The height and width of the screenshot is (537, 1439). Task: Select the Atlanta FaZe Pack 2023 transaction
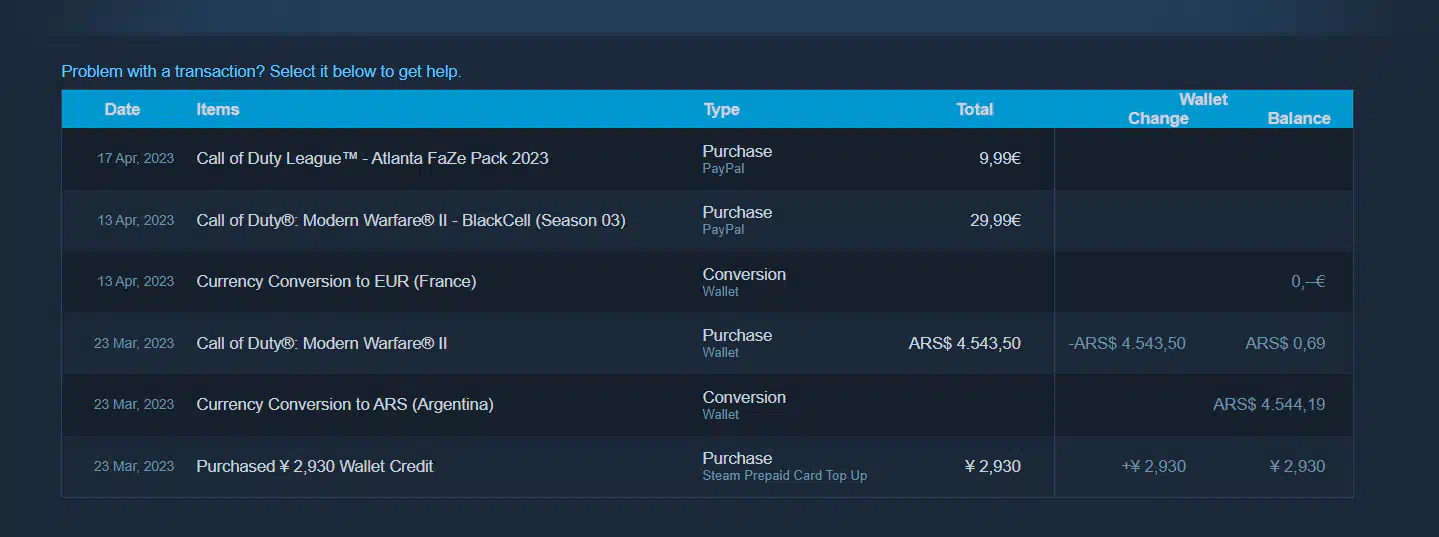click(707, 159)
